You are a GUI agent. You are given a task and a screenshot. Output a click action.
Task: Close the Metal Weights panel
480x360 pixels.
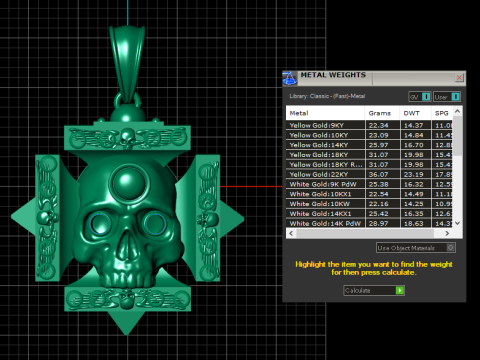pos(459,78)
